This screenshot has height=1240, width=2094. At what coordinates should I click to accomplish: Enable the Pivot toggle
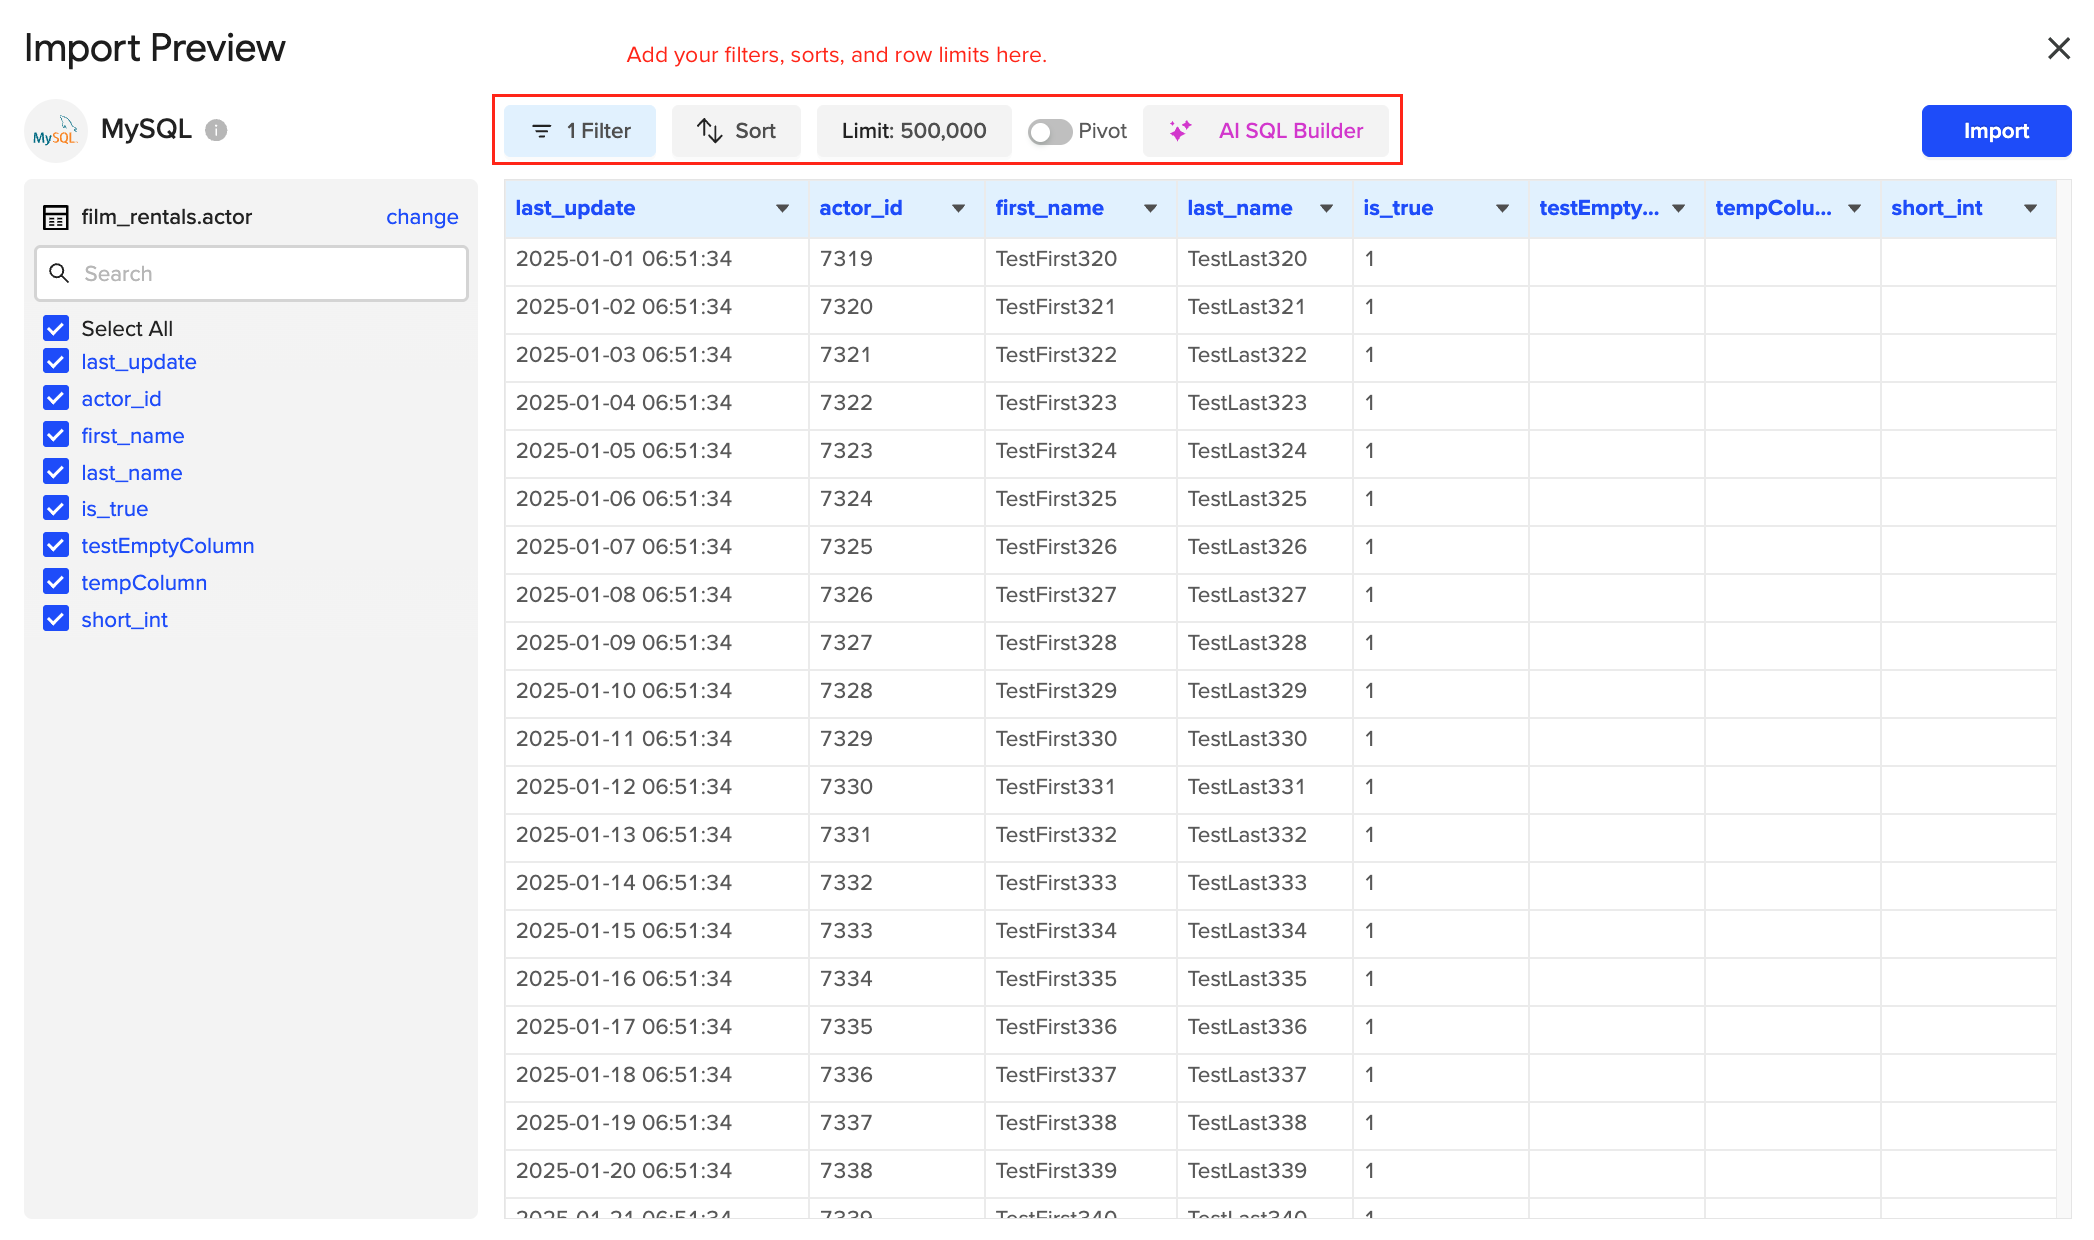[x=1050, y=131]
